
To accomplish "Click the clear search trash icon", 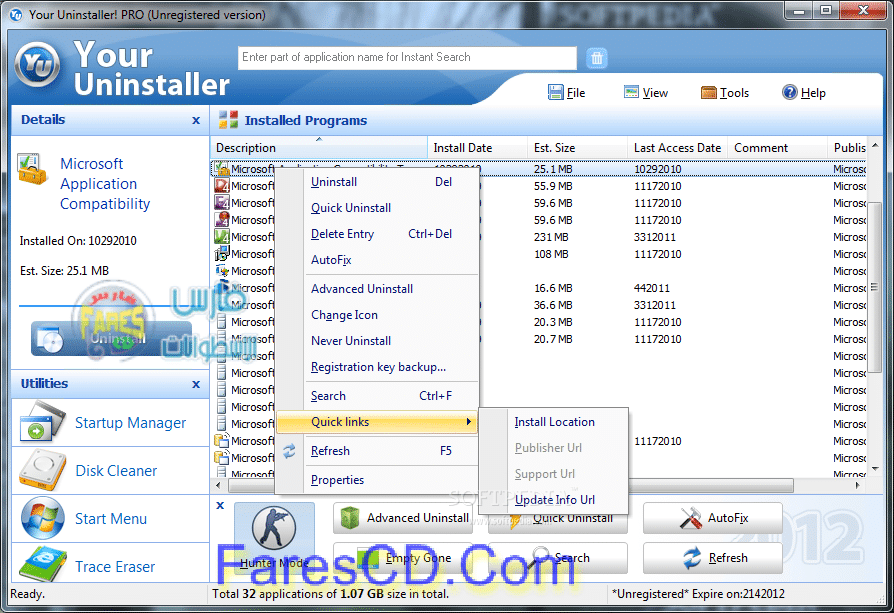I will [x=596, y=58].
